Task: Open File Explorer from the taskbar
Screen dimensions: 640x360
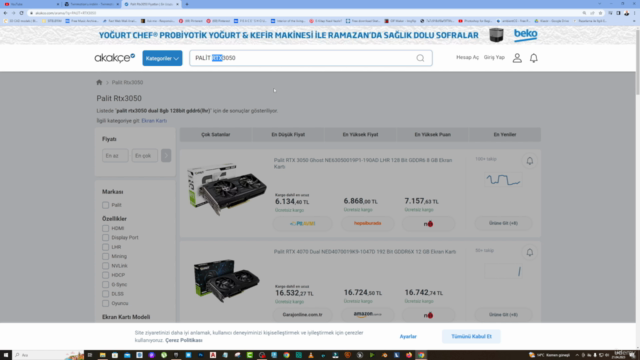Action: click(x=102, y=355)
